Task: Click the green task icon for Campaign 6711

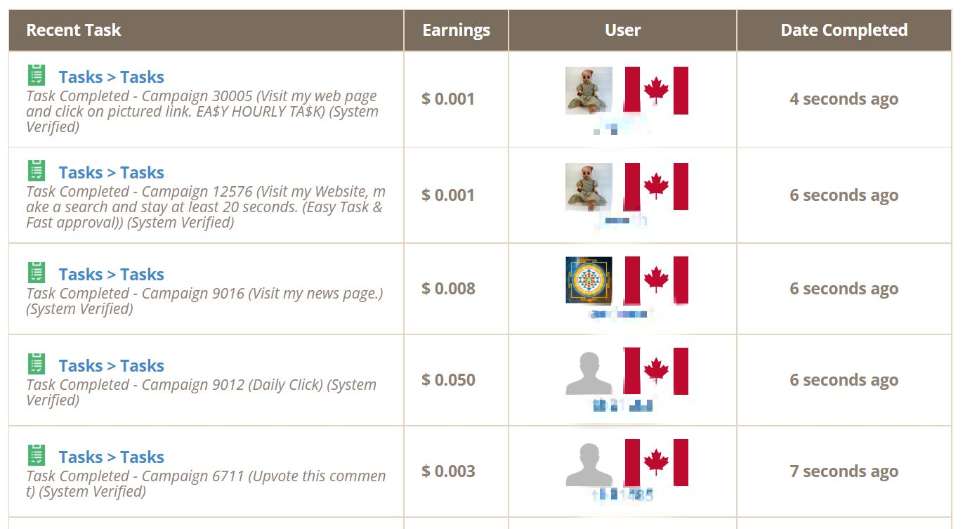Action: (x=36, y=455)
